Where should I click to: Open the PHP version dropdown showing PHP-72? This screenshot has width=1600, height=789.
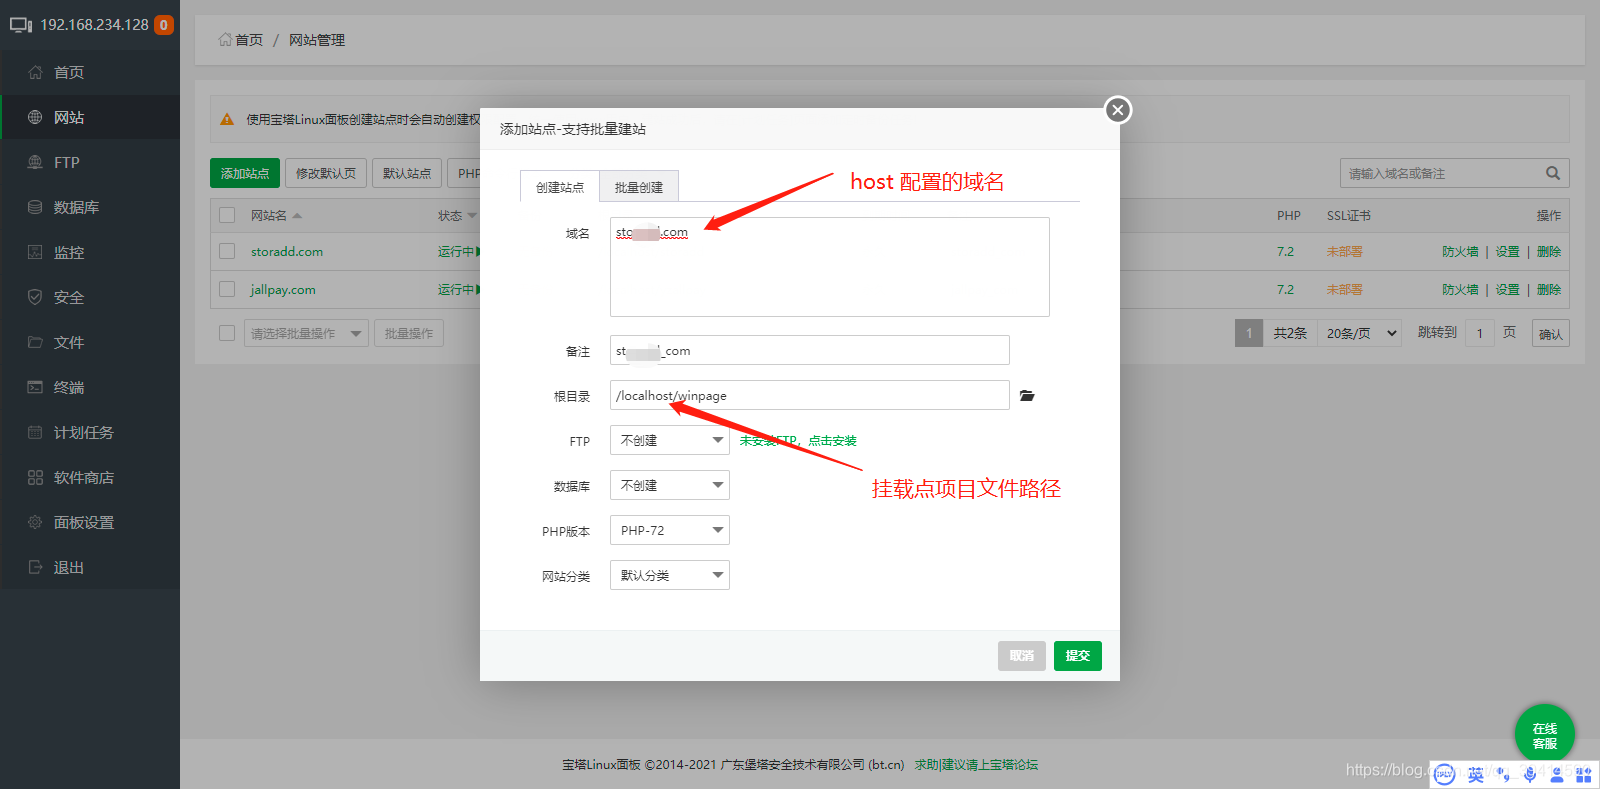click(670, 530)
